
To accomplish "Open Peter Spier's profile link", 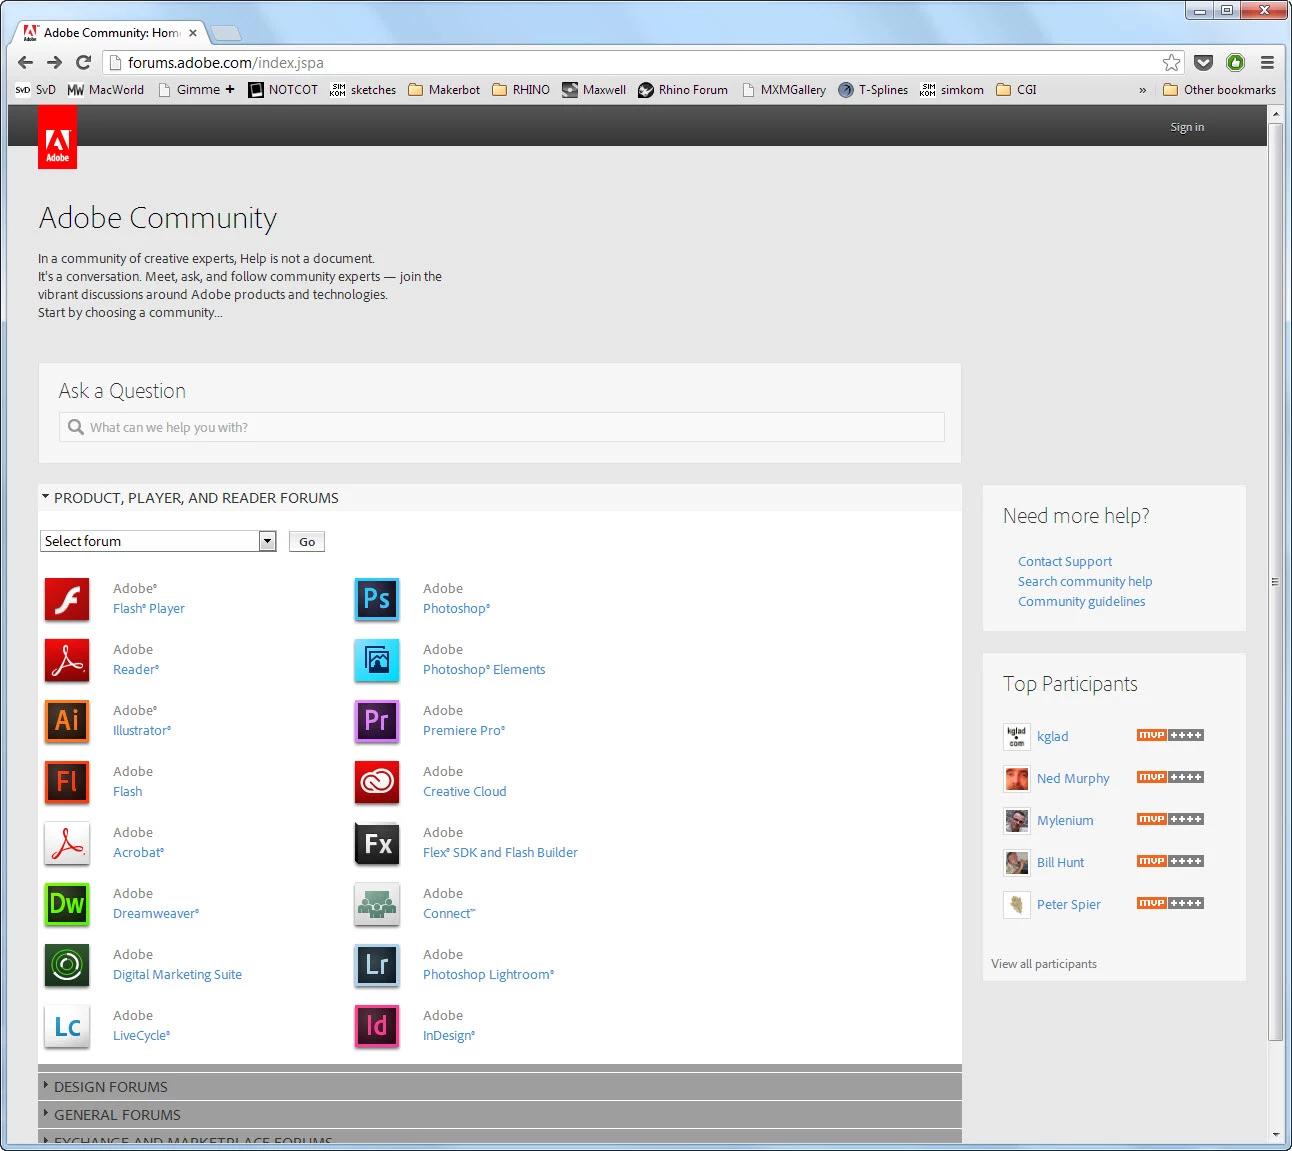I will pyautogui.click(x=1069, y=905).
